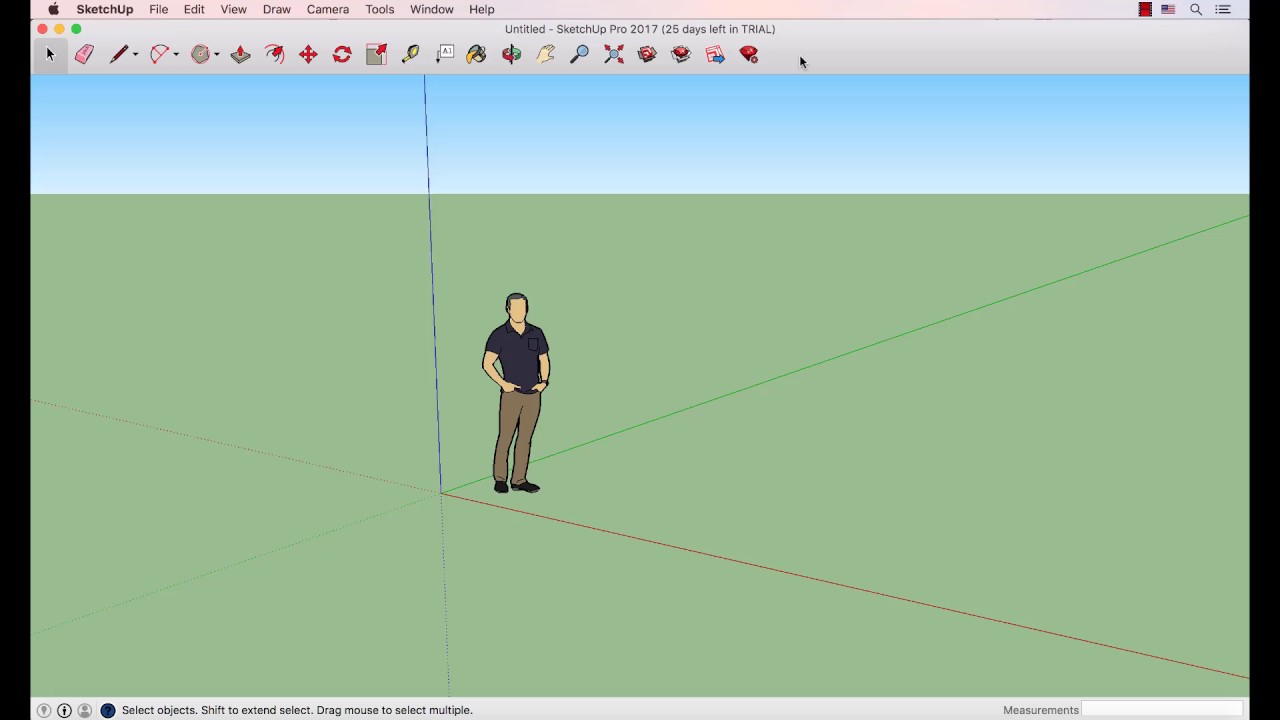This screenshot has height=720, width=1280.
Task: Click the Send to LayOut icon
Action: (715, 55)
